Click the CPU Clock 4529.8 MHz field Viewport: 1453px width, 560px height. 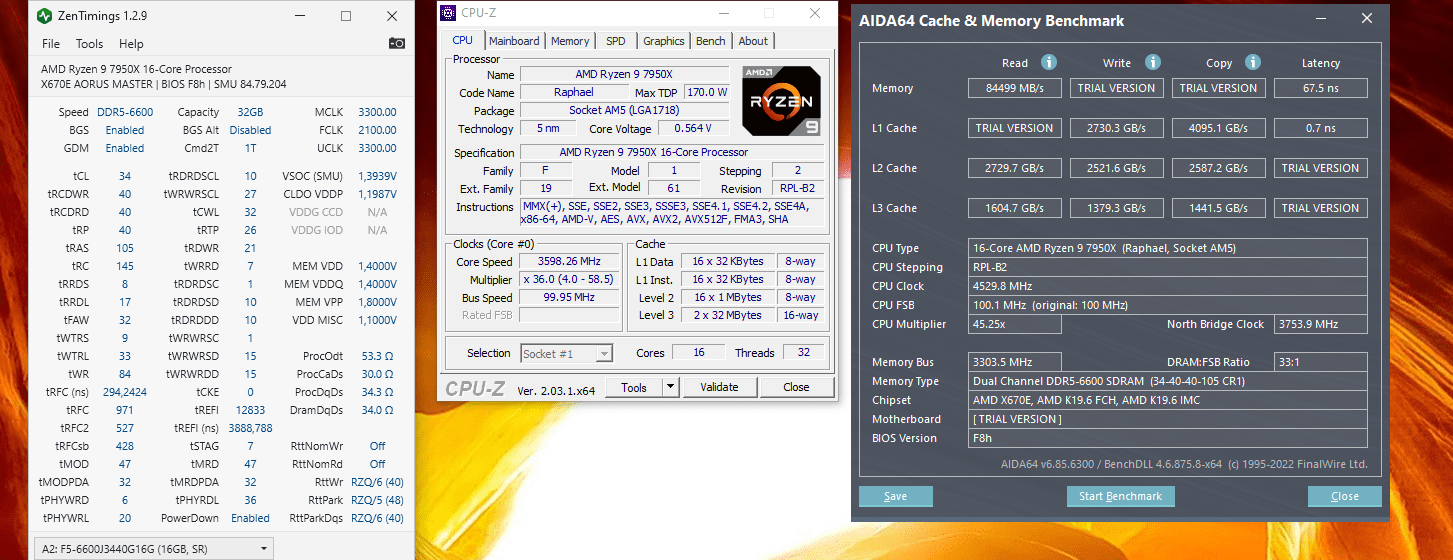(x=1167, y=286)
